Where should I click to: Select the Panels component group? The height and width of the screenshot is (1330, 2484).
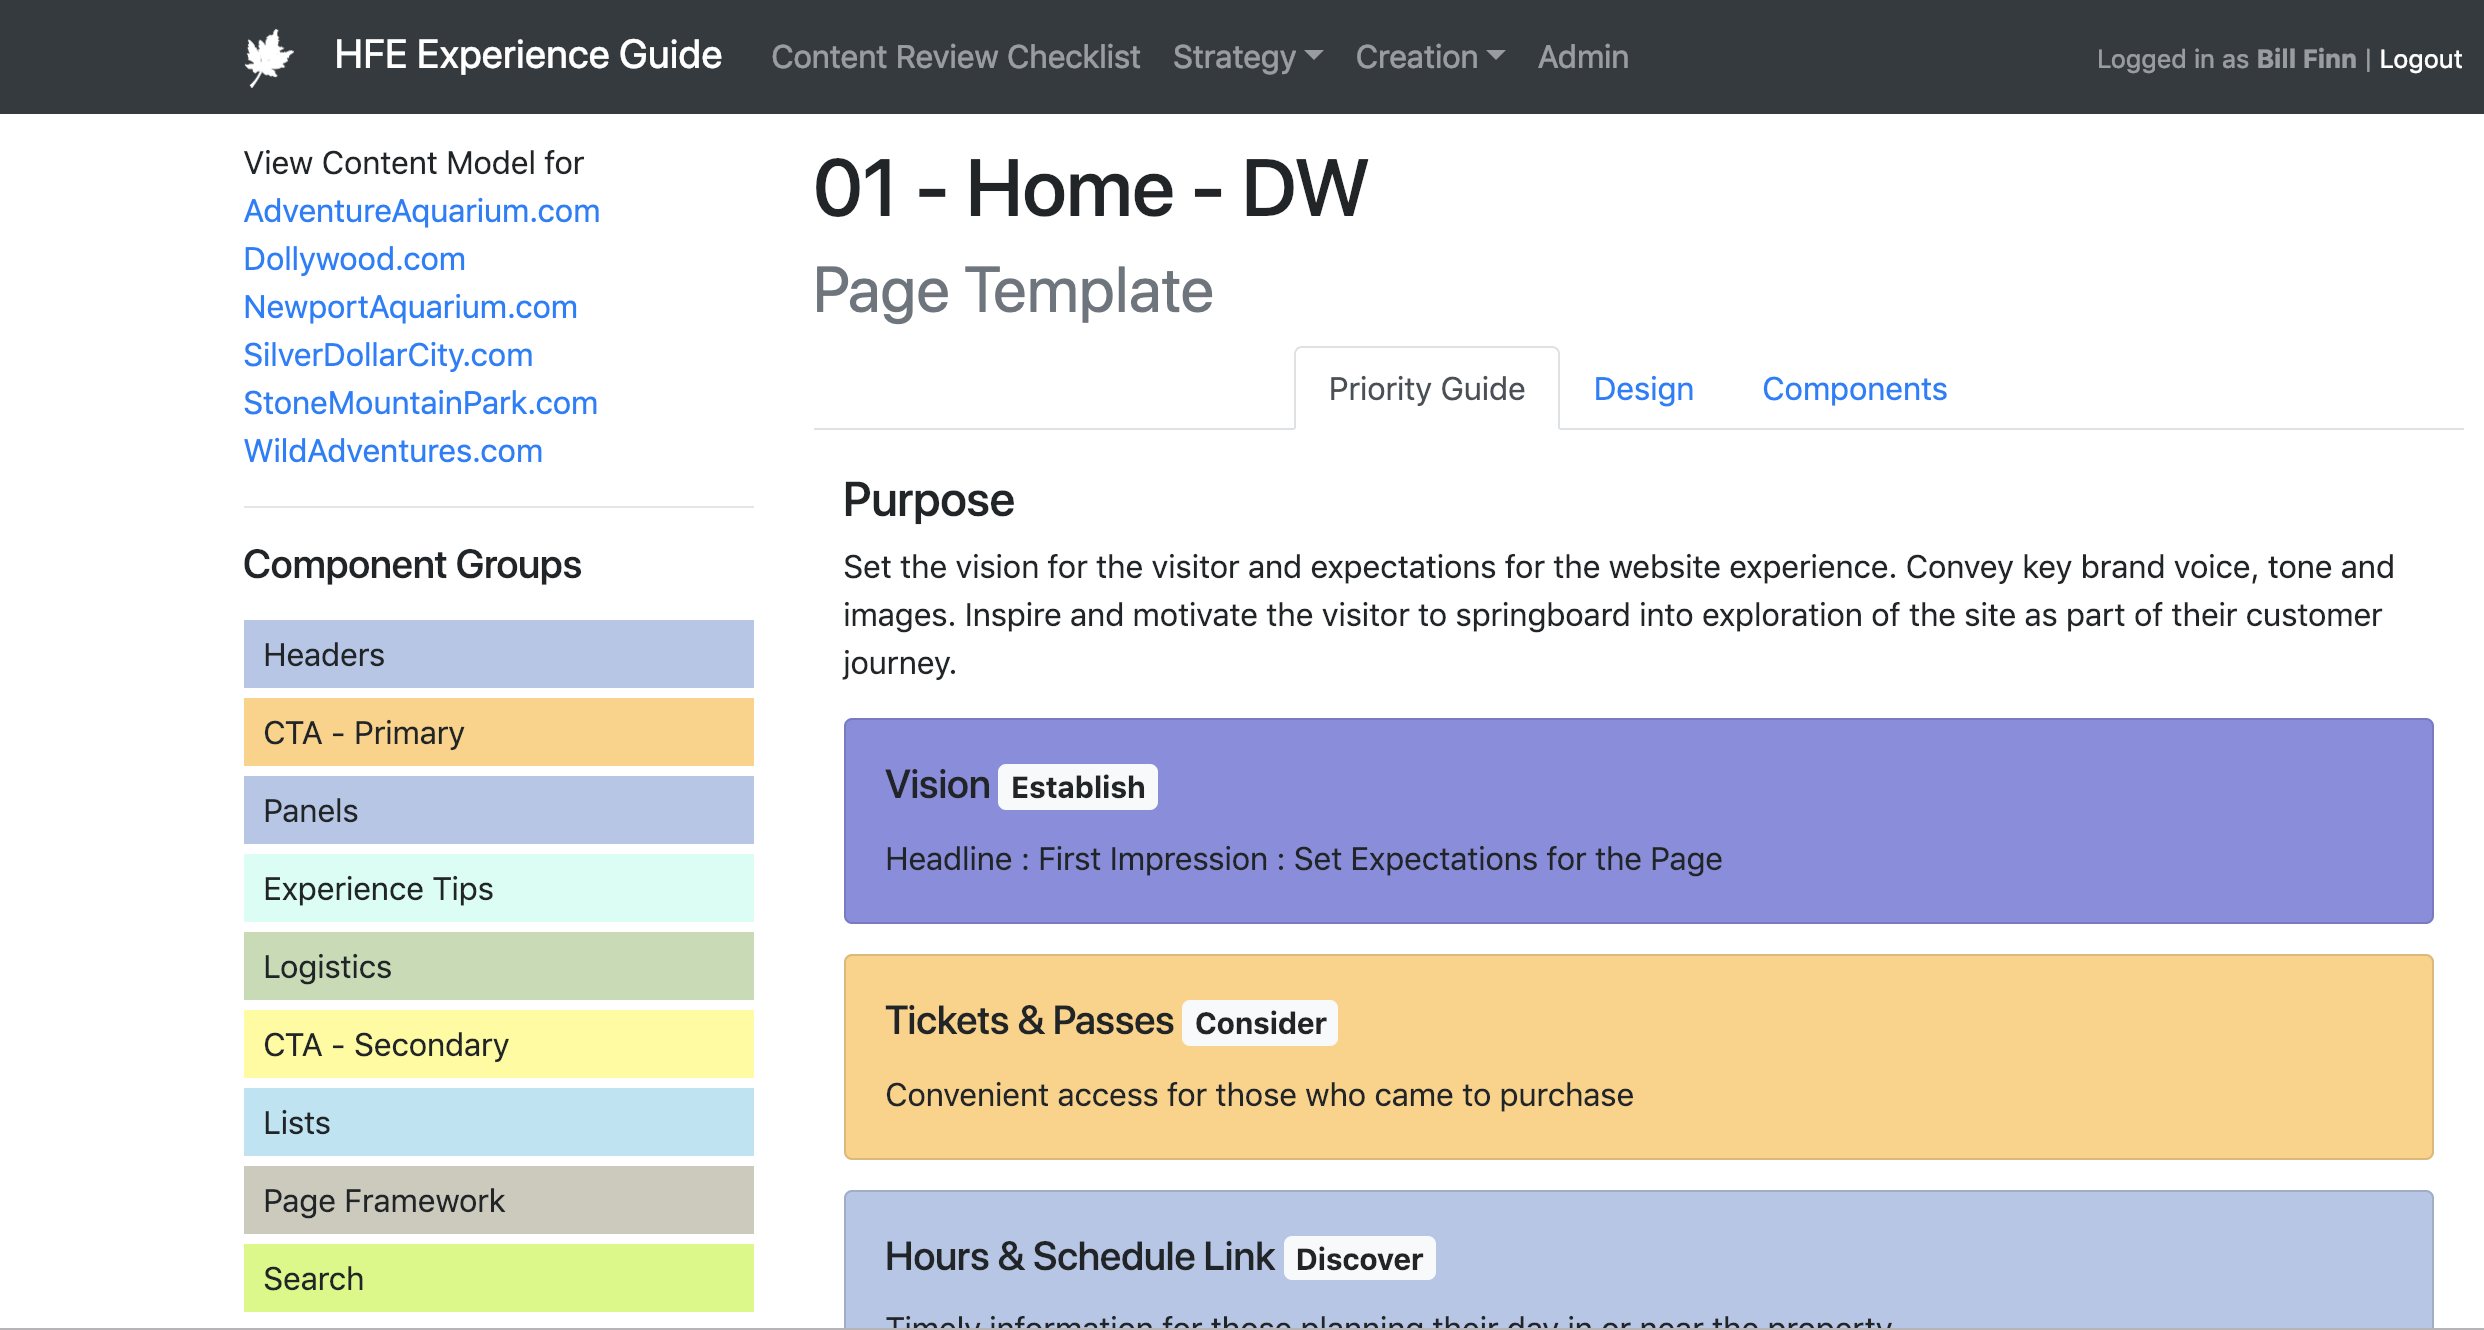coord(499,810)
